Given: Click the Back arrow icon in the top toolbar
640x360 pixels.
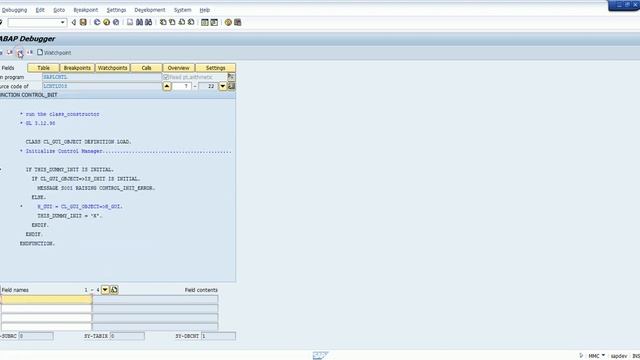Looking at the screenshot, I should pos(74,22).
